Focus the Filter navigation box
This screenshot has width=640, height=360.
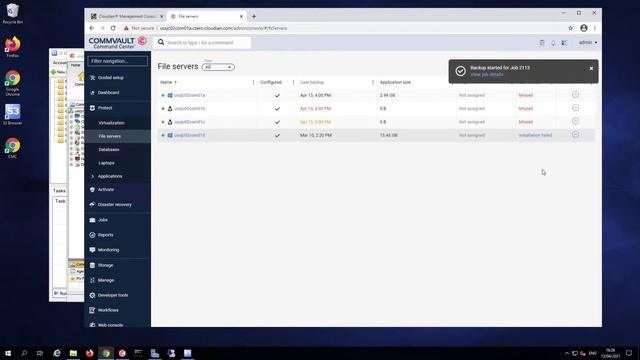click(x=118, y=61)
